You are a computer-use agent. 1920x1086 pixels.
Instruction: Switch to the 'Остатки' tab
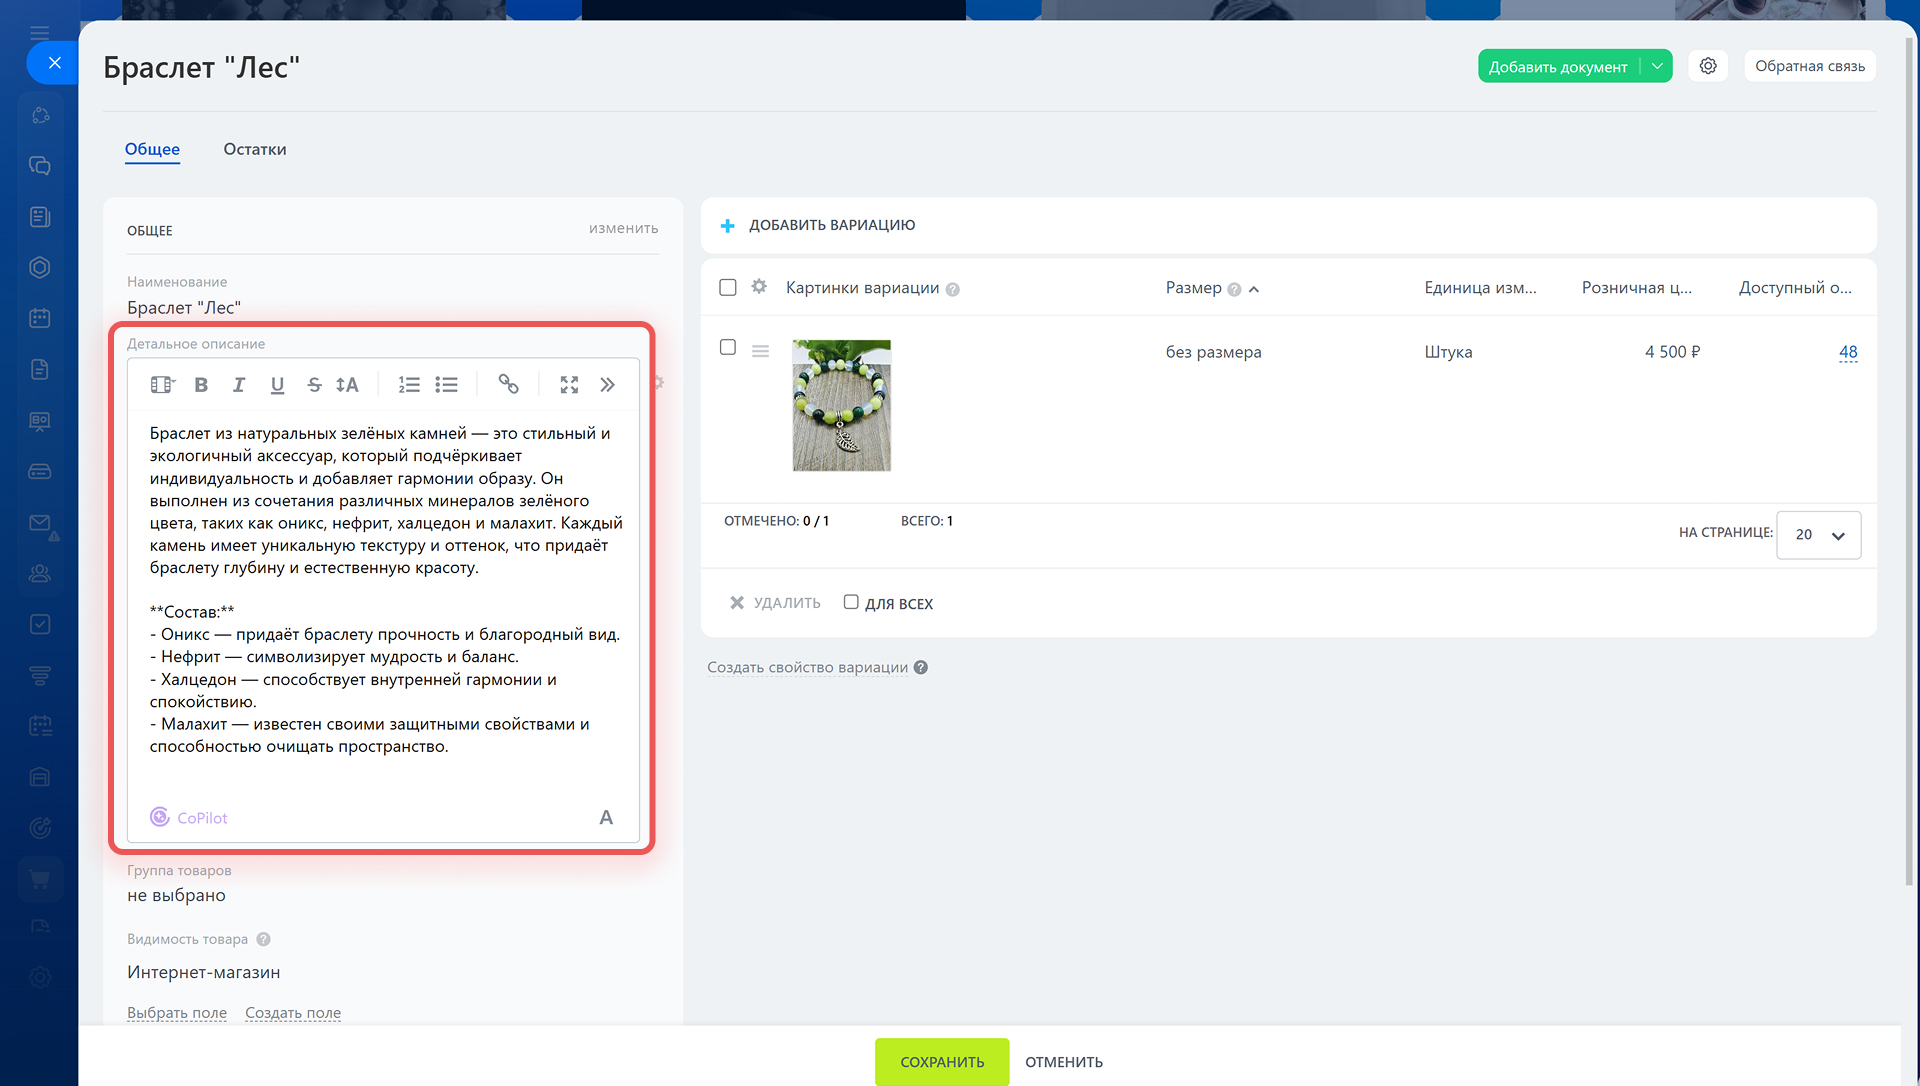tap(255, 149)
